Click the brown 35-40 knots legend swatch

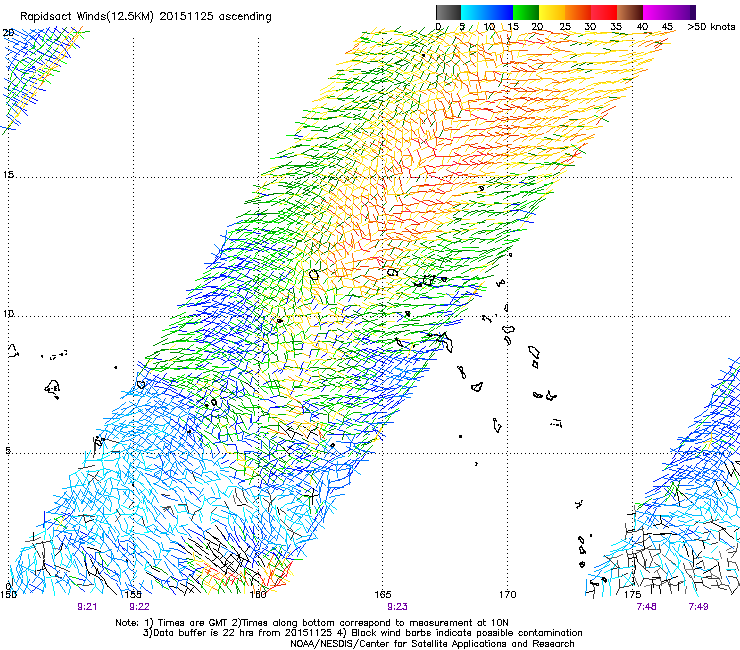coord(630,12)
